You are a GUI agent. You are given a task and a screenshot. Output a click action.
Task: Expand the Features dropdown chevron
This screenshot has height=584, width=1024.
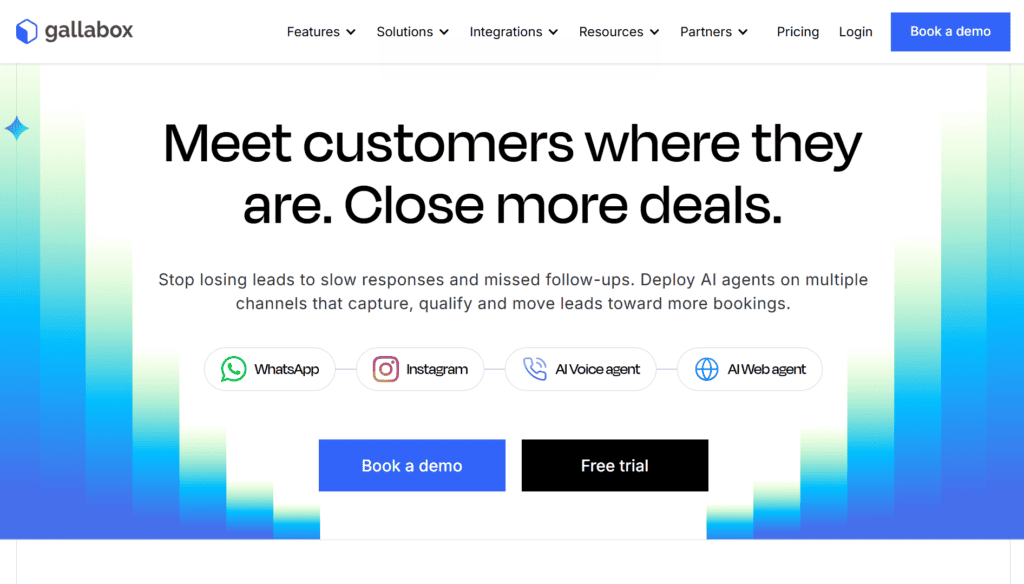pyautogui.click(x=351, y=32)
